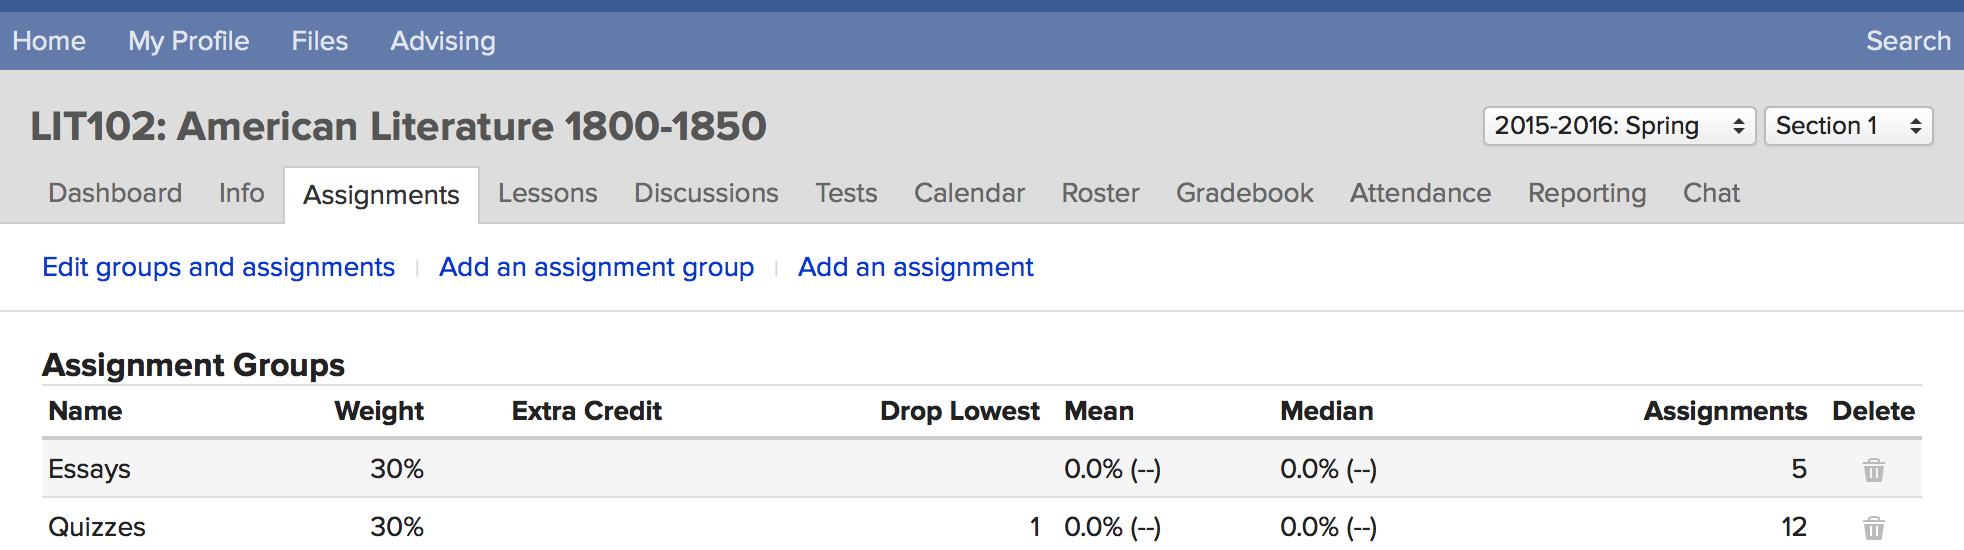
Task: Select the Essays row in Assignment Groups
Action: pos(981,469)
